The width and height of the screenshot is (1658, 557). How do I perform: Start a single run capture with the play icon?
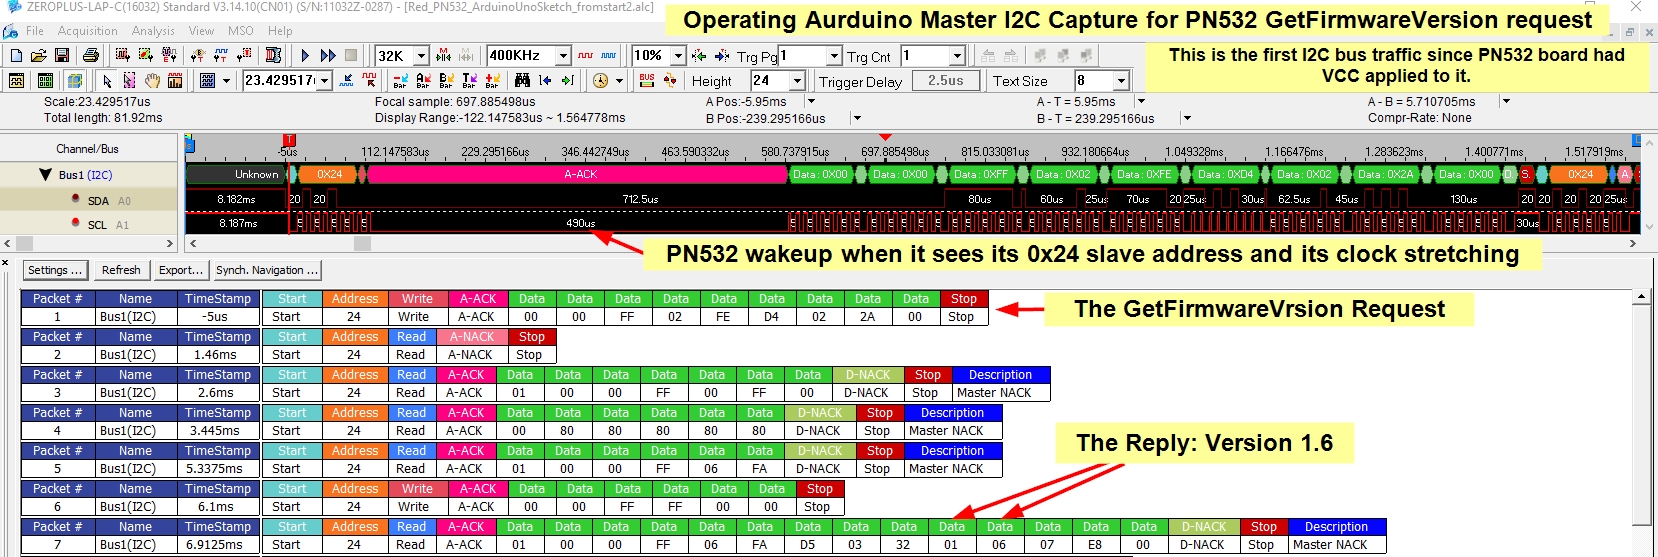(x=305, y=55)
